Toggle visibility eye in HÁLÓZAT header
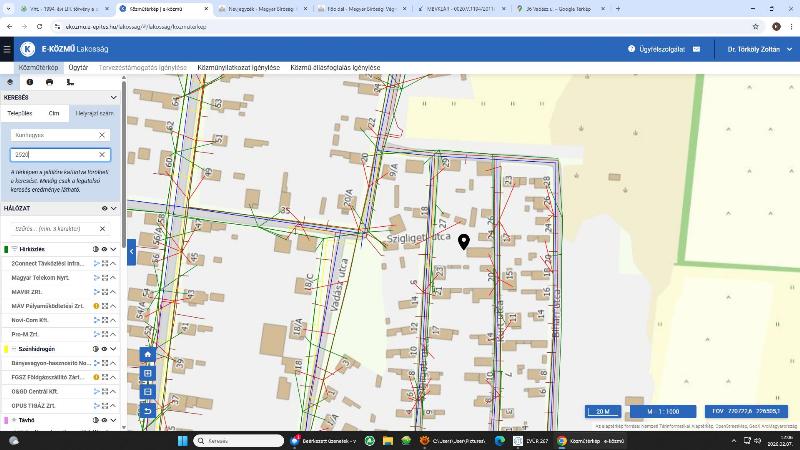 point(104,208)
